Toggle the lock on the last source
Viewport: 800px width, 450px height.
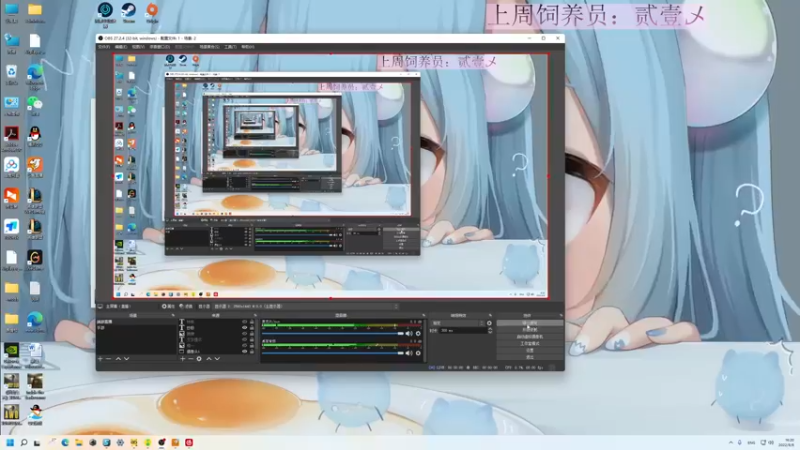[252, 352]
